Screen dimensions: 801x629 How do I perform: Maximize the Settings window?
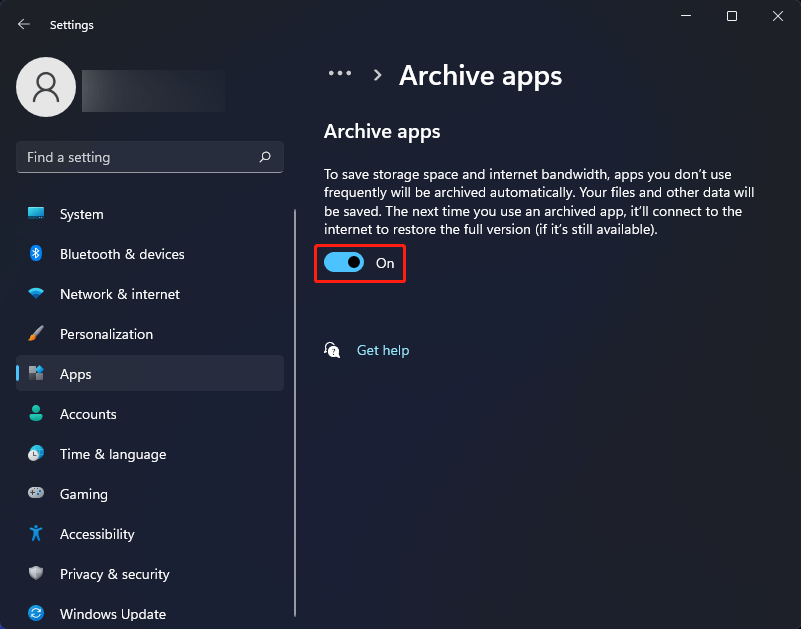click(732, 16)
